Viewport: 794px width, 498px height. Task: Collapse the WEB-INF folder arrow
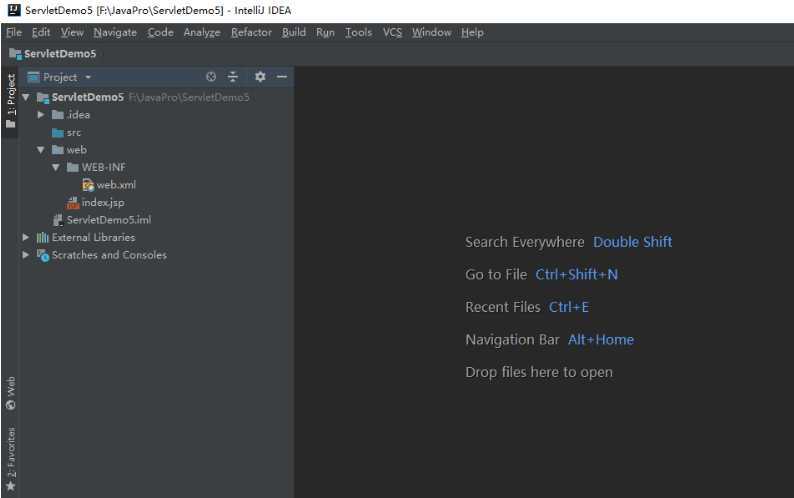(56, 167)
